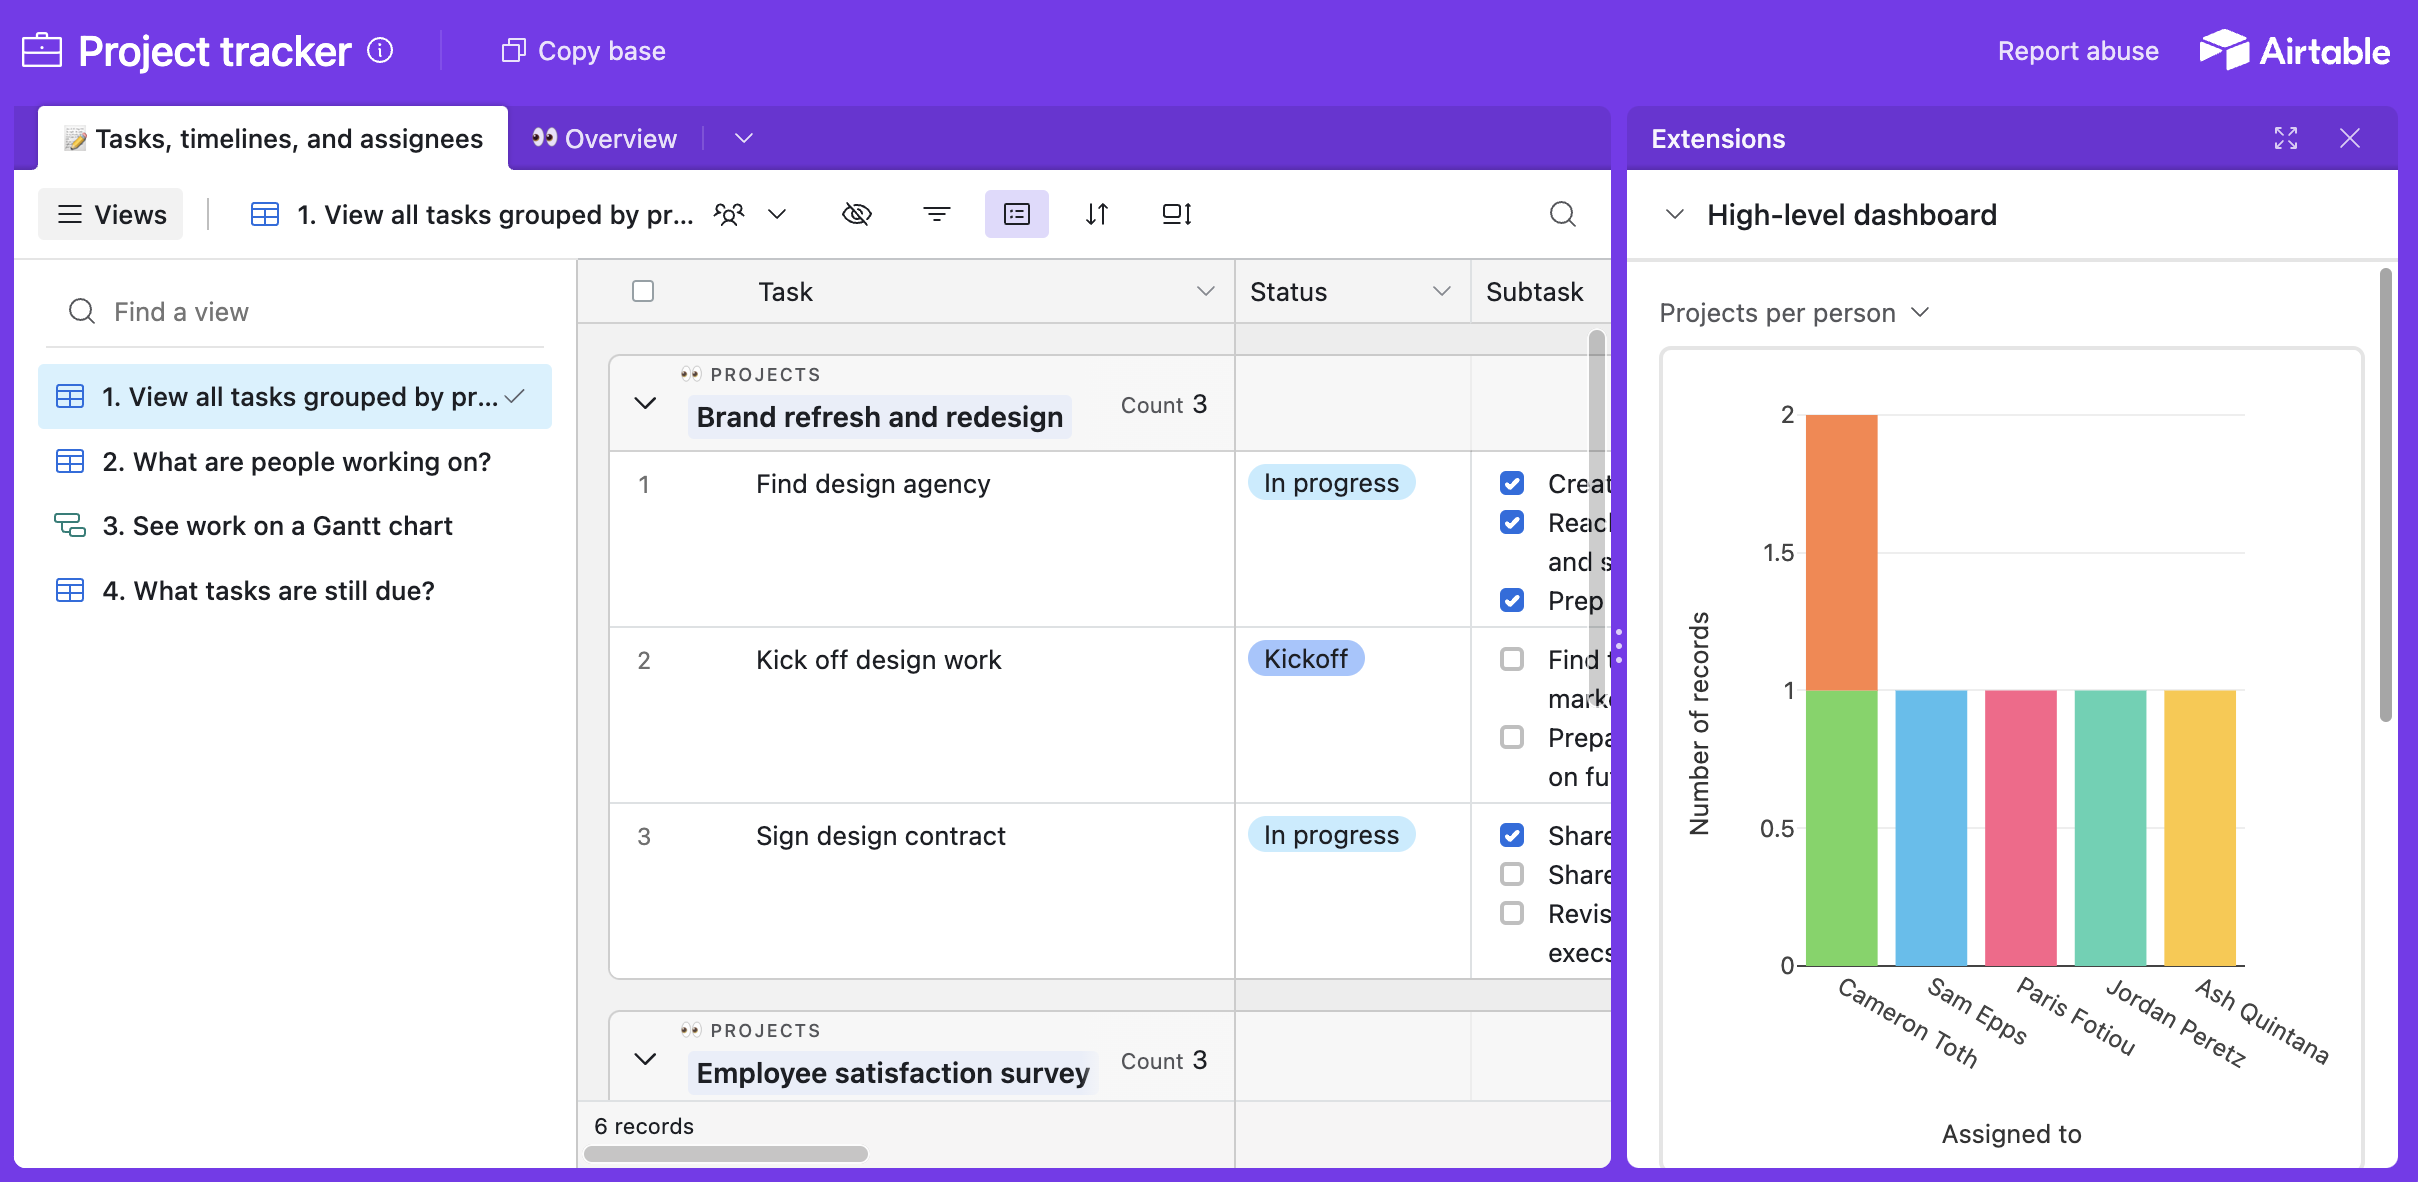Image resolution: width=2418 pixels, height=1182 pixels.
Task: Adjust row height settings
Action: coord(1175,214)
